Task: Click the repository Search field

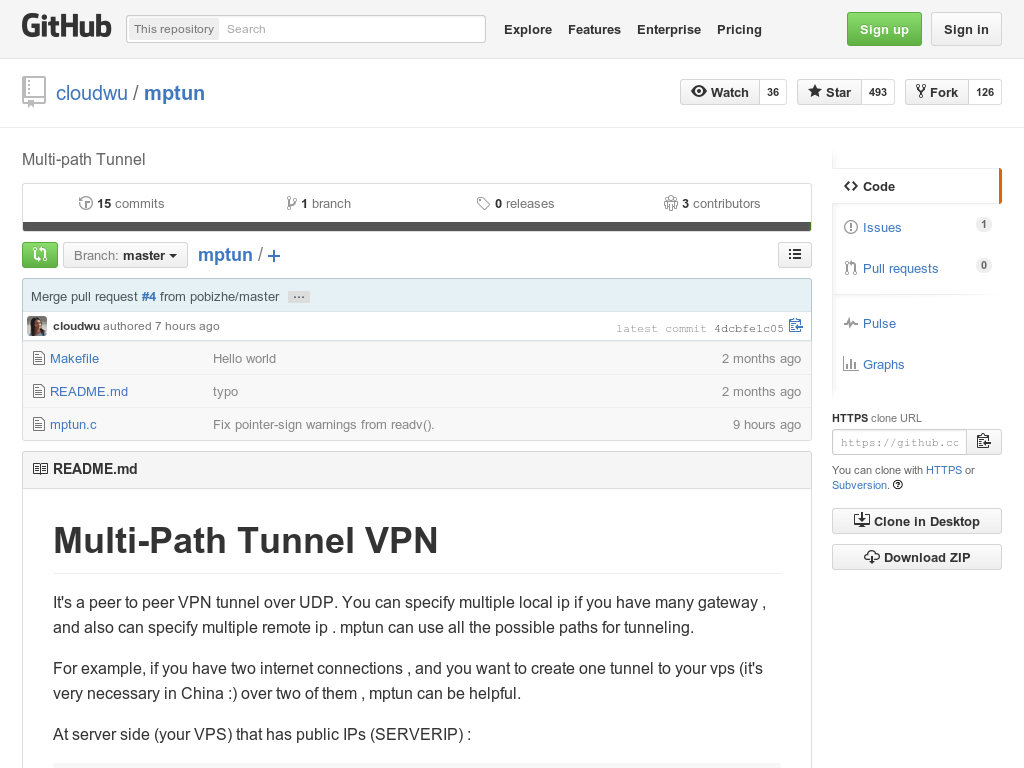Action: (x=353, y=29)
